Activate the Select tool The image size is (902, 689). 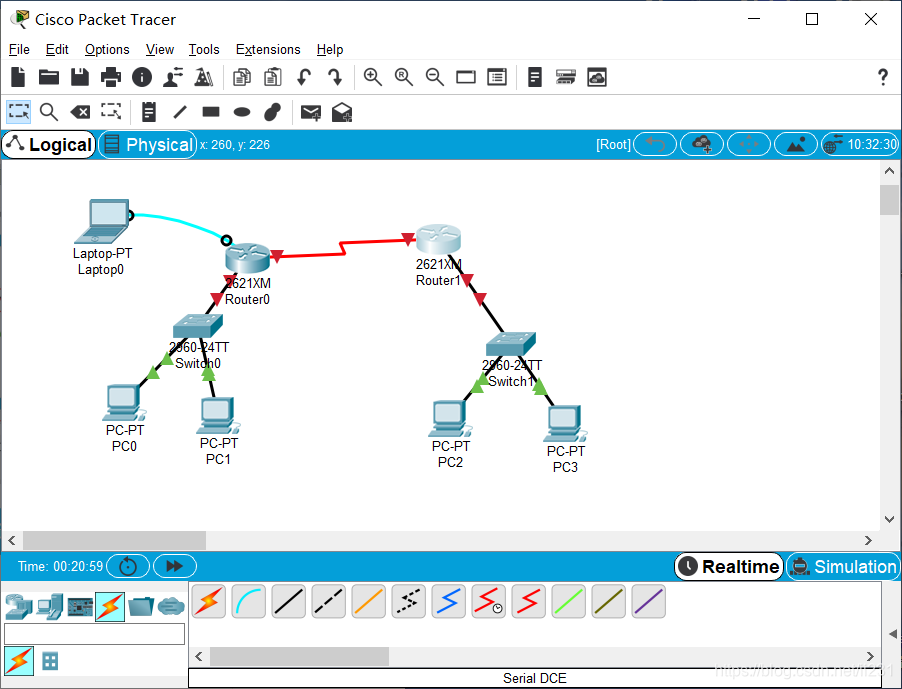click(18, 112)
